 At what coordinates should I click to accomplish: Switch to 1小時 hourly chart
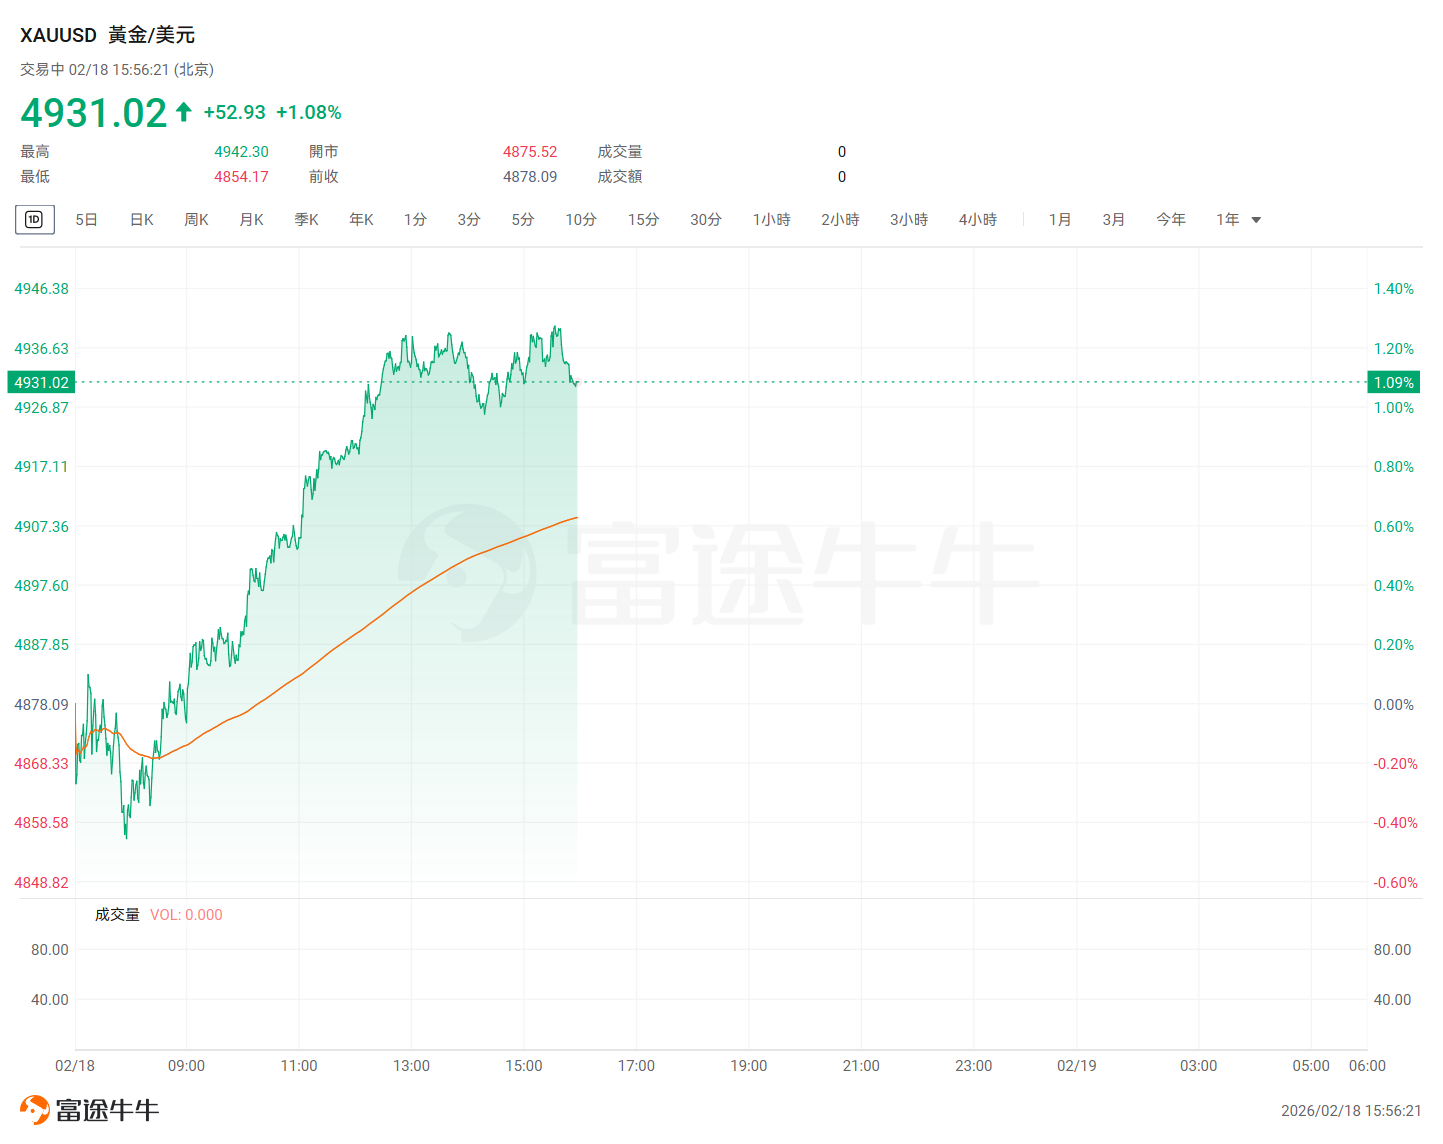771,220
